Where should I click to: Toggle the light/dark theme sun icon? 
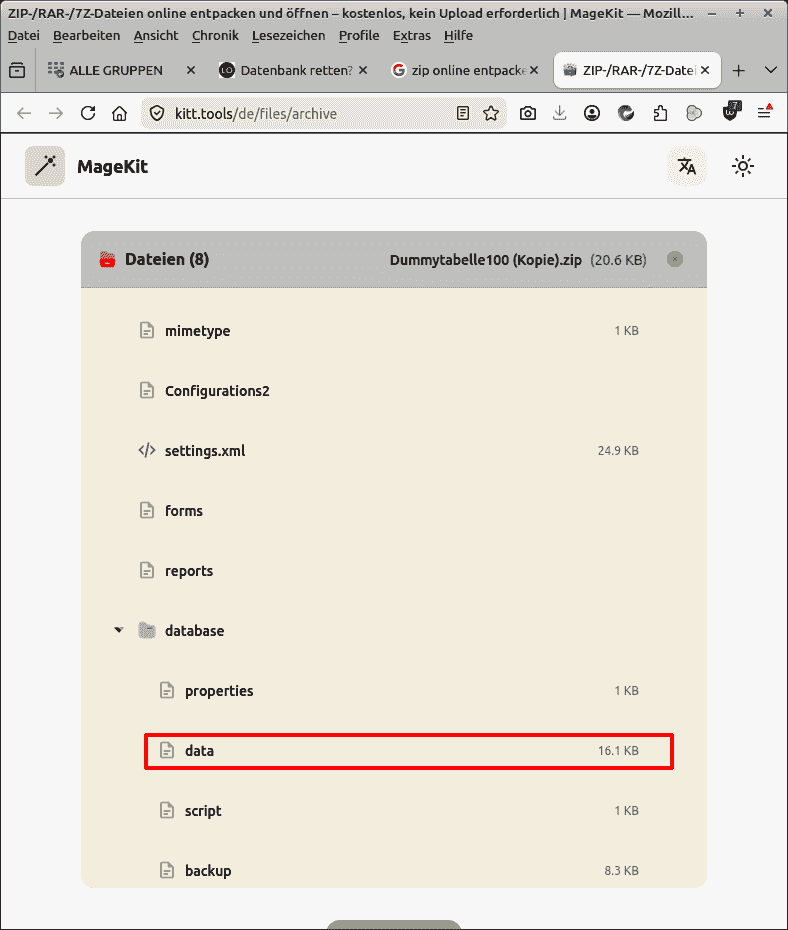pyautogui.click(x=742, y=166)
